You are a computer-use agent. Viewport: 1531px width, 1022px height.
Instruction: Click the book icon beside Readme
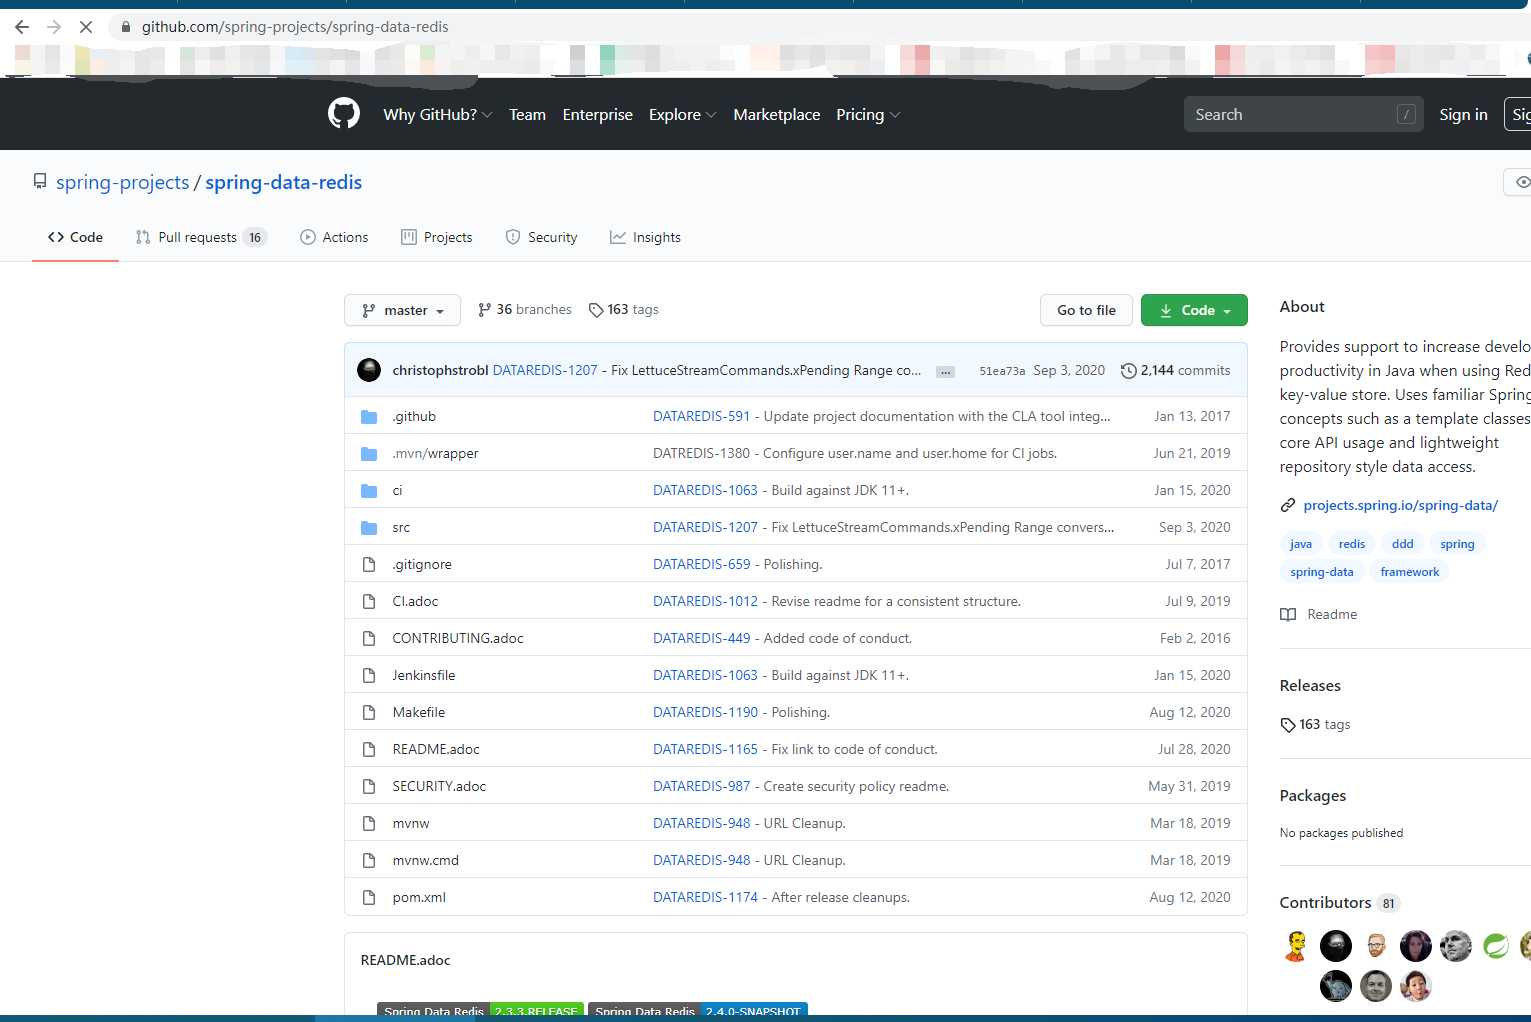point(1288,614)
